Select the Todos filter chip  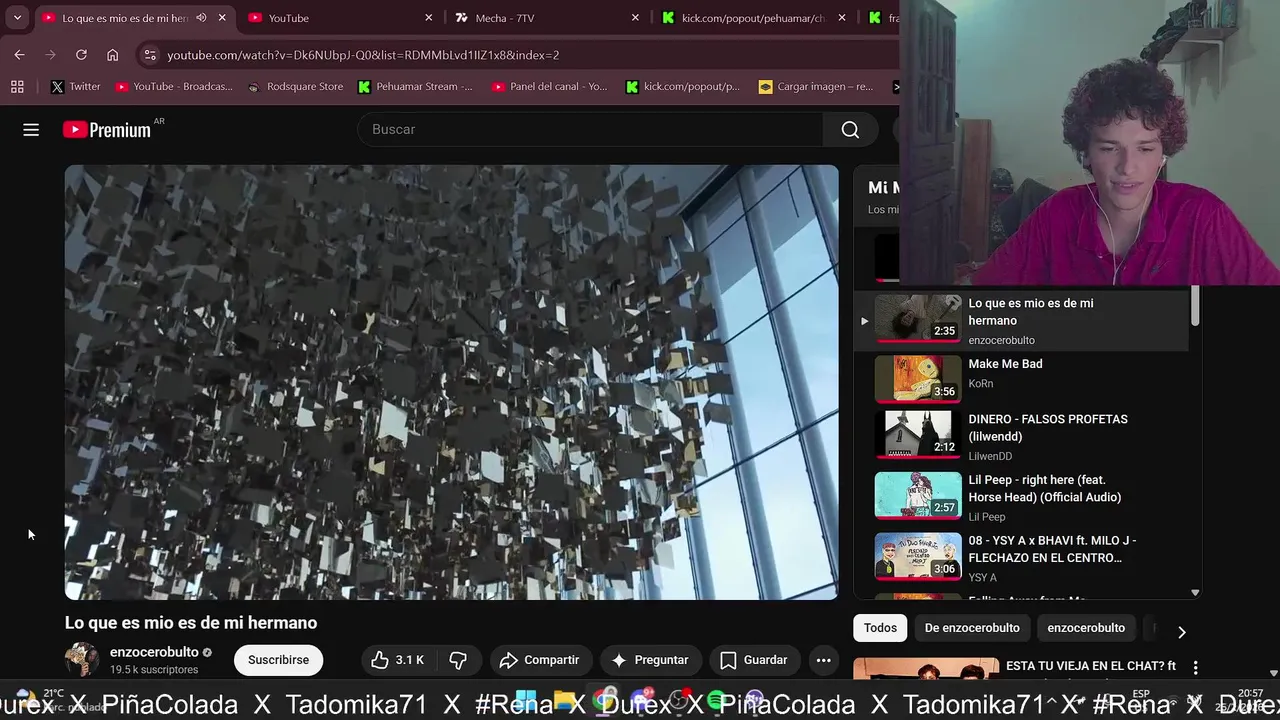(x=880, y=628)
